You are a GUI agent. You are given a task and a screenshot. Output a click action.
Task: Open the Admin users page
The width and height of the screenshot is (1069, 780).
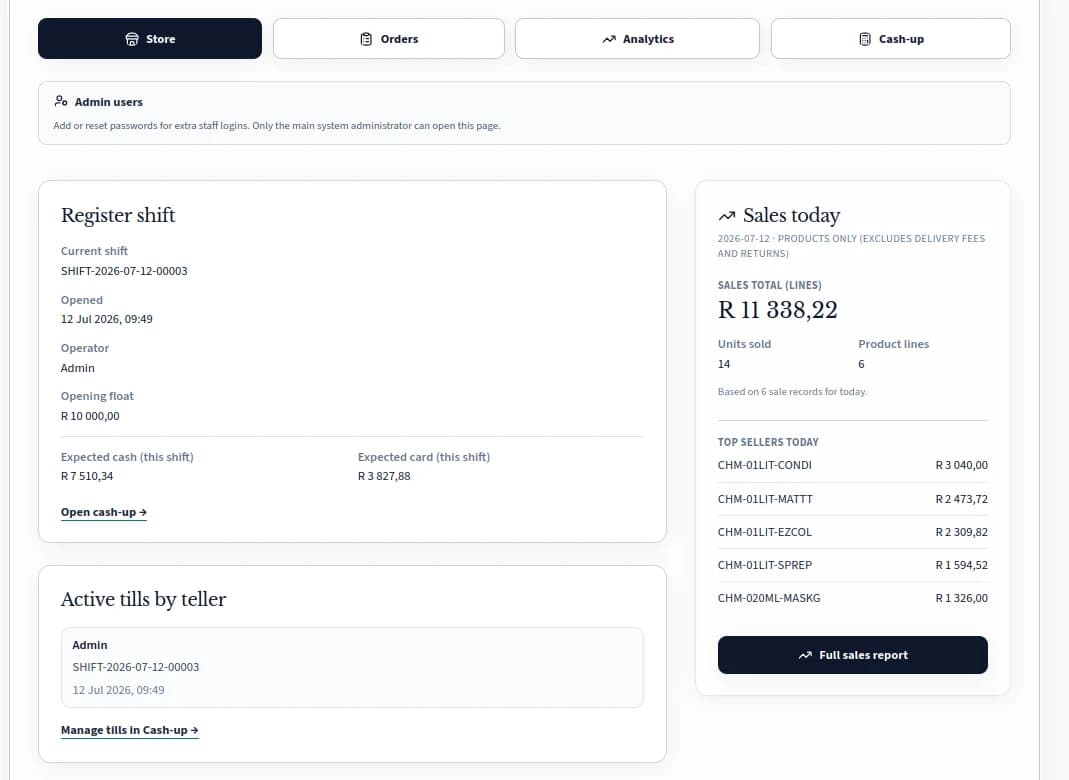pyautogui.click(x=524, y=113)
